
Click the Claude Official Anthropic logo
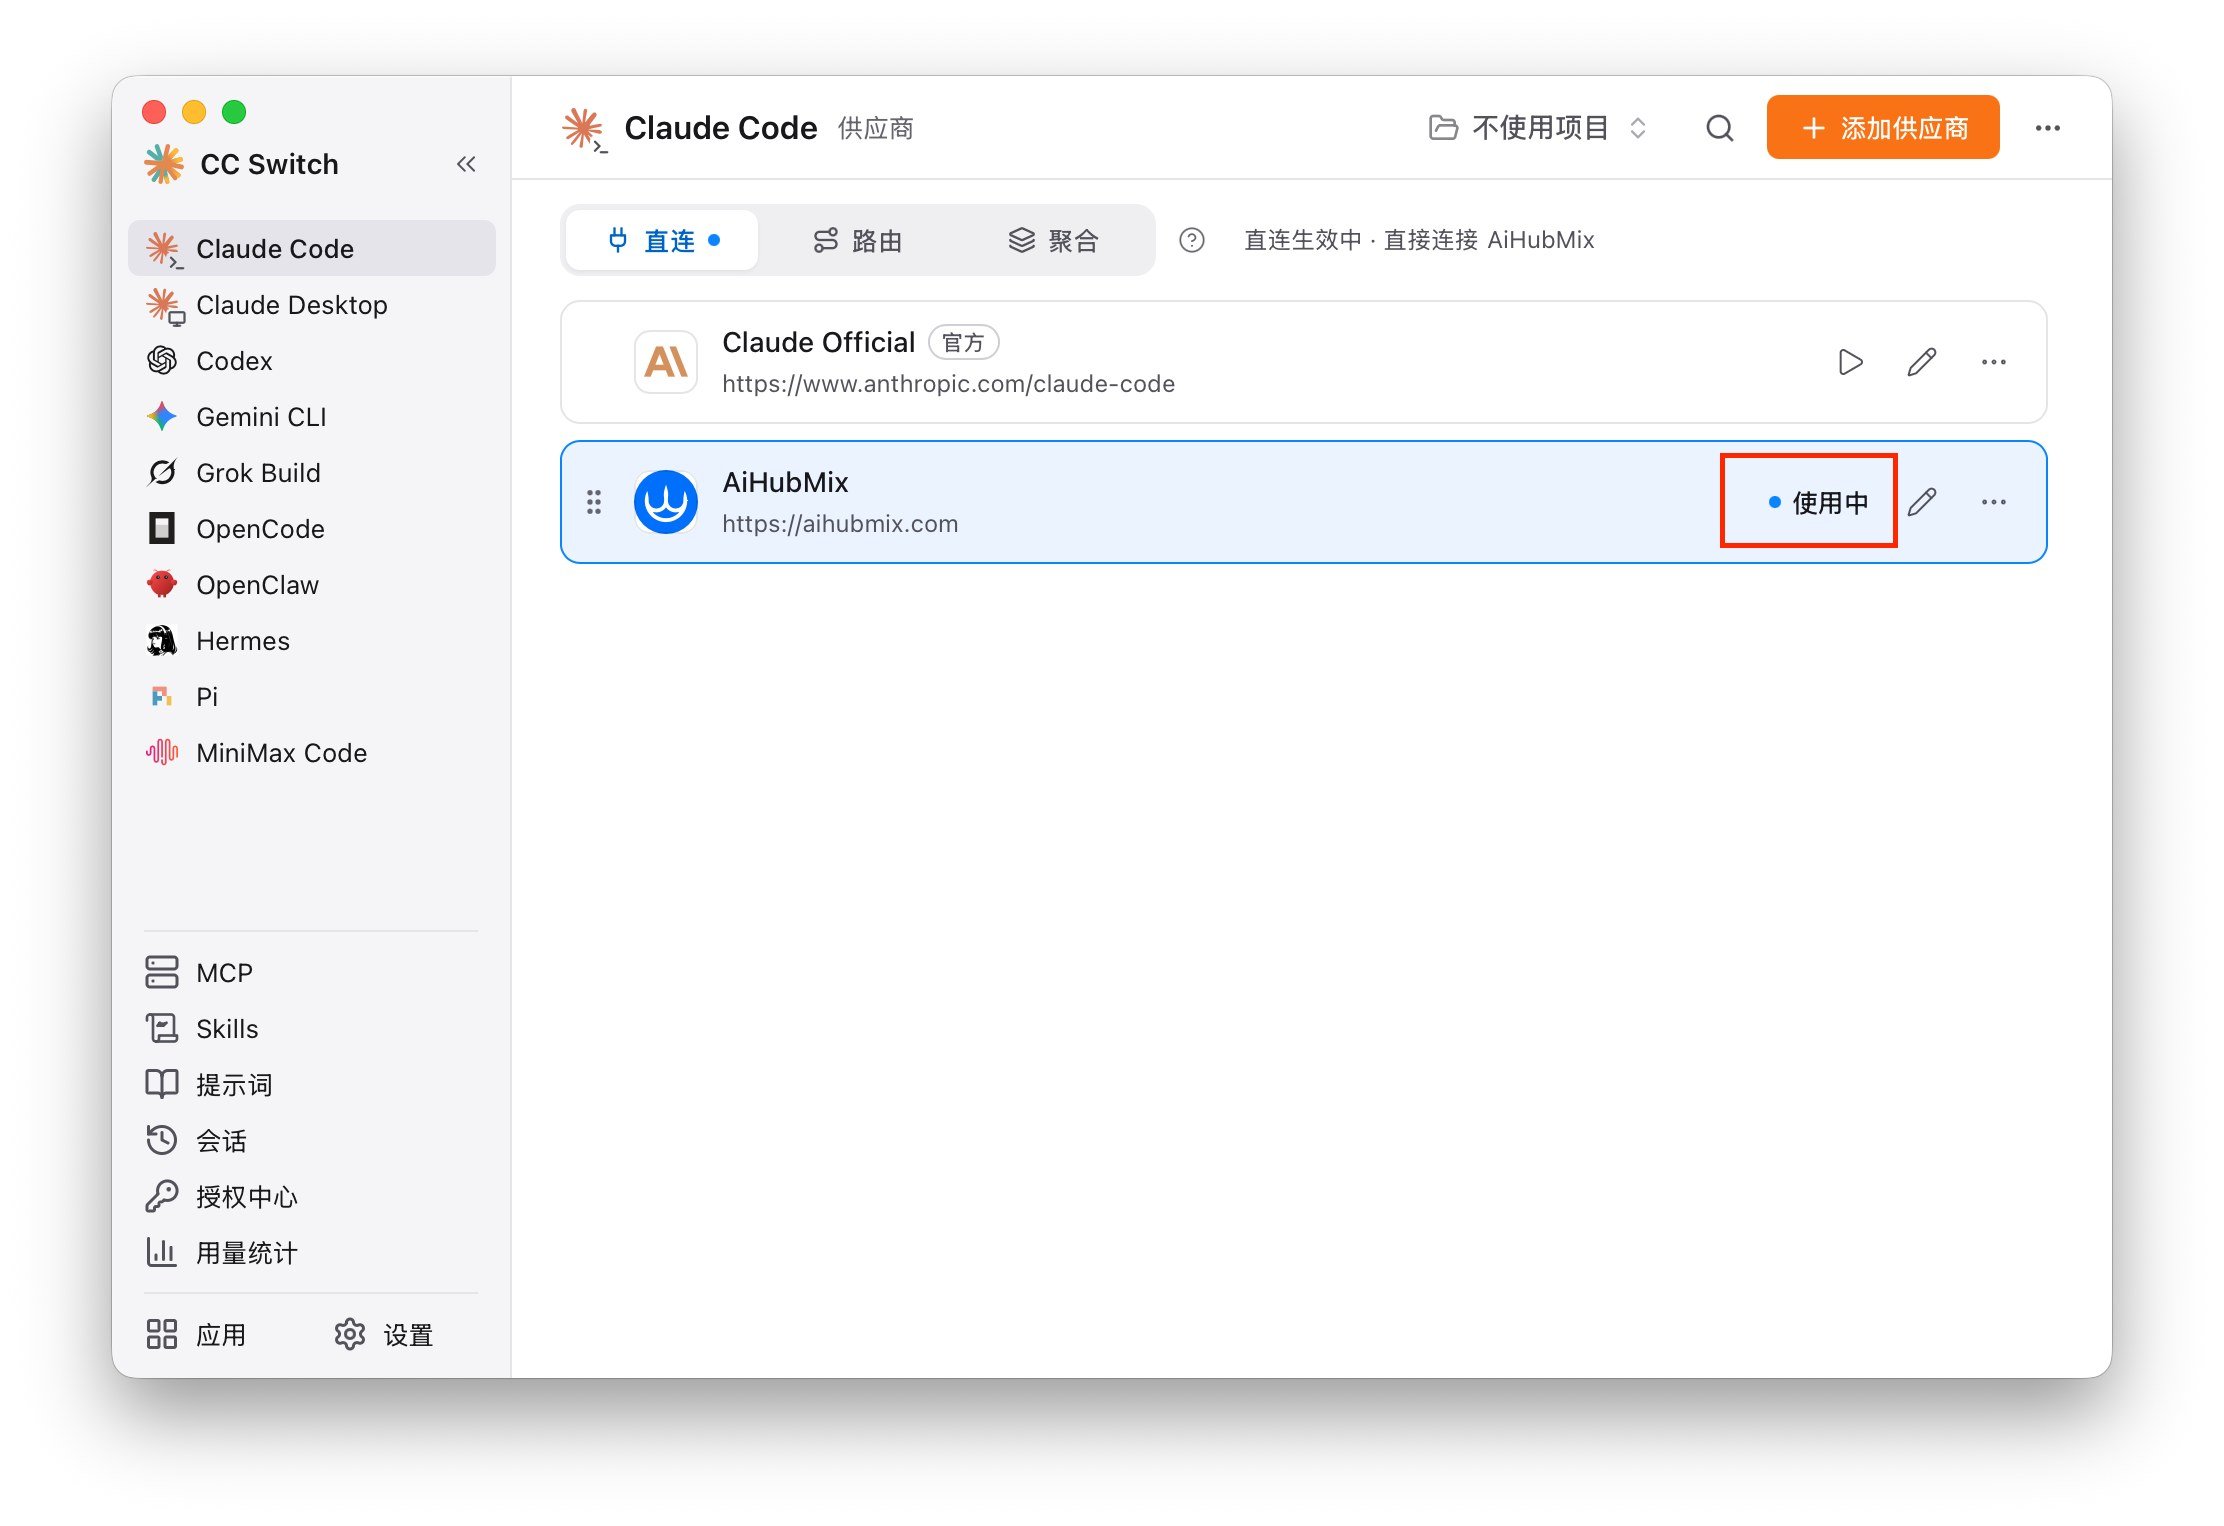pos(666,362)
